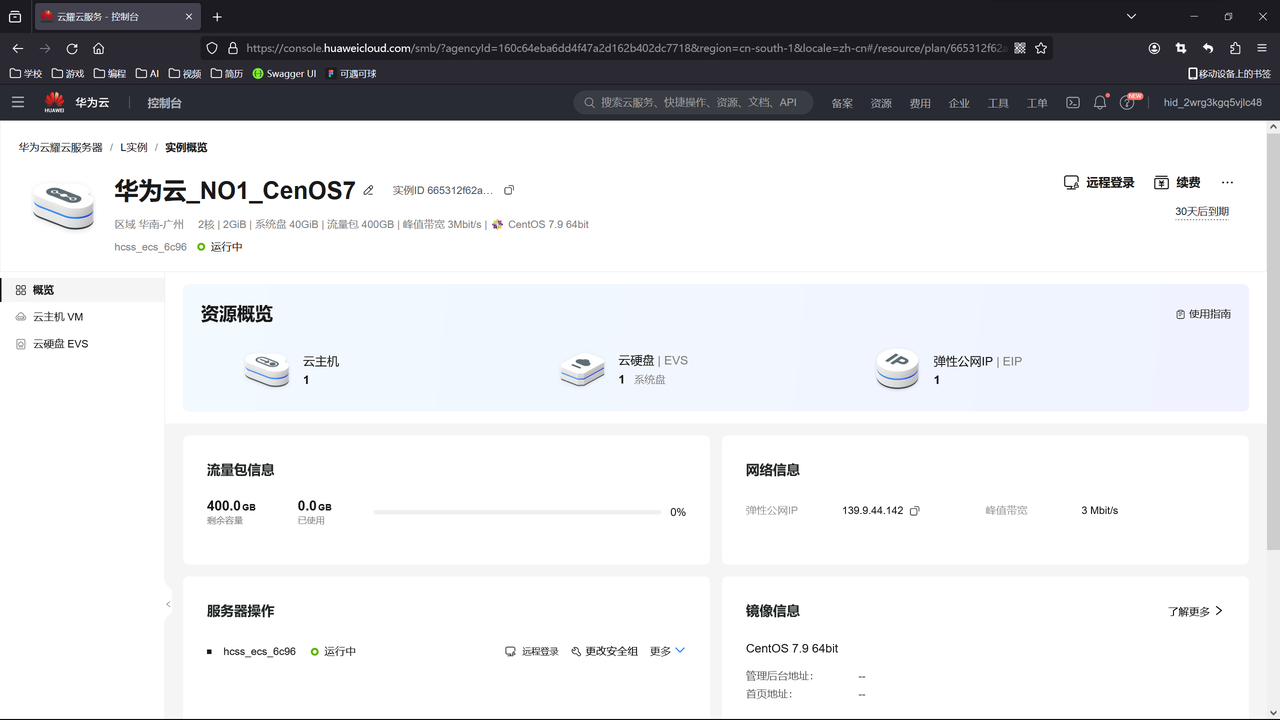Click the 弹性公网IP resource icon
Screen dimensions: 1280x720
pos(897,369)
